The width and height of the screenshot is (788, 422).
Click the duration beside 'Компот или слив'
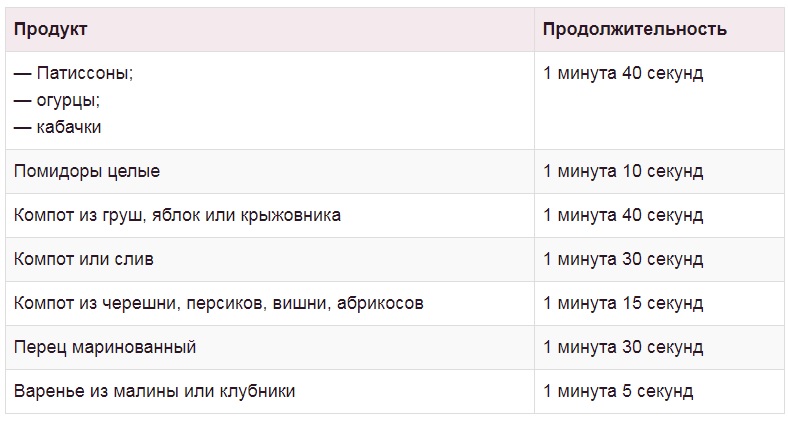[x=623, y=259]
